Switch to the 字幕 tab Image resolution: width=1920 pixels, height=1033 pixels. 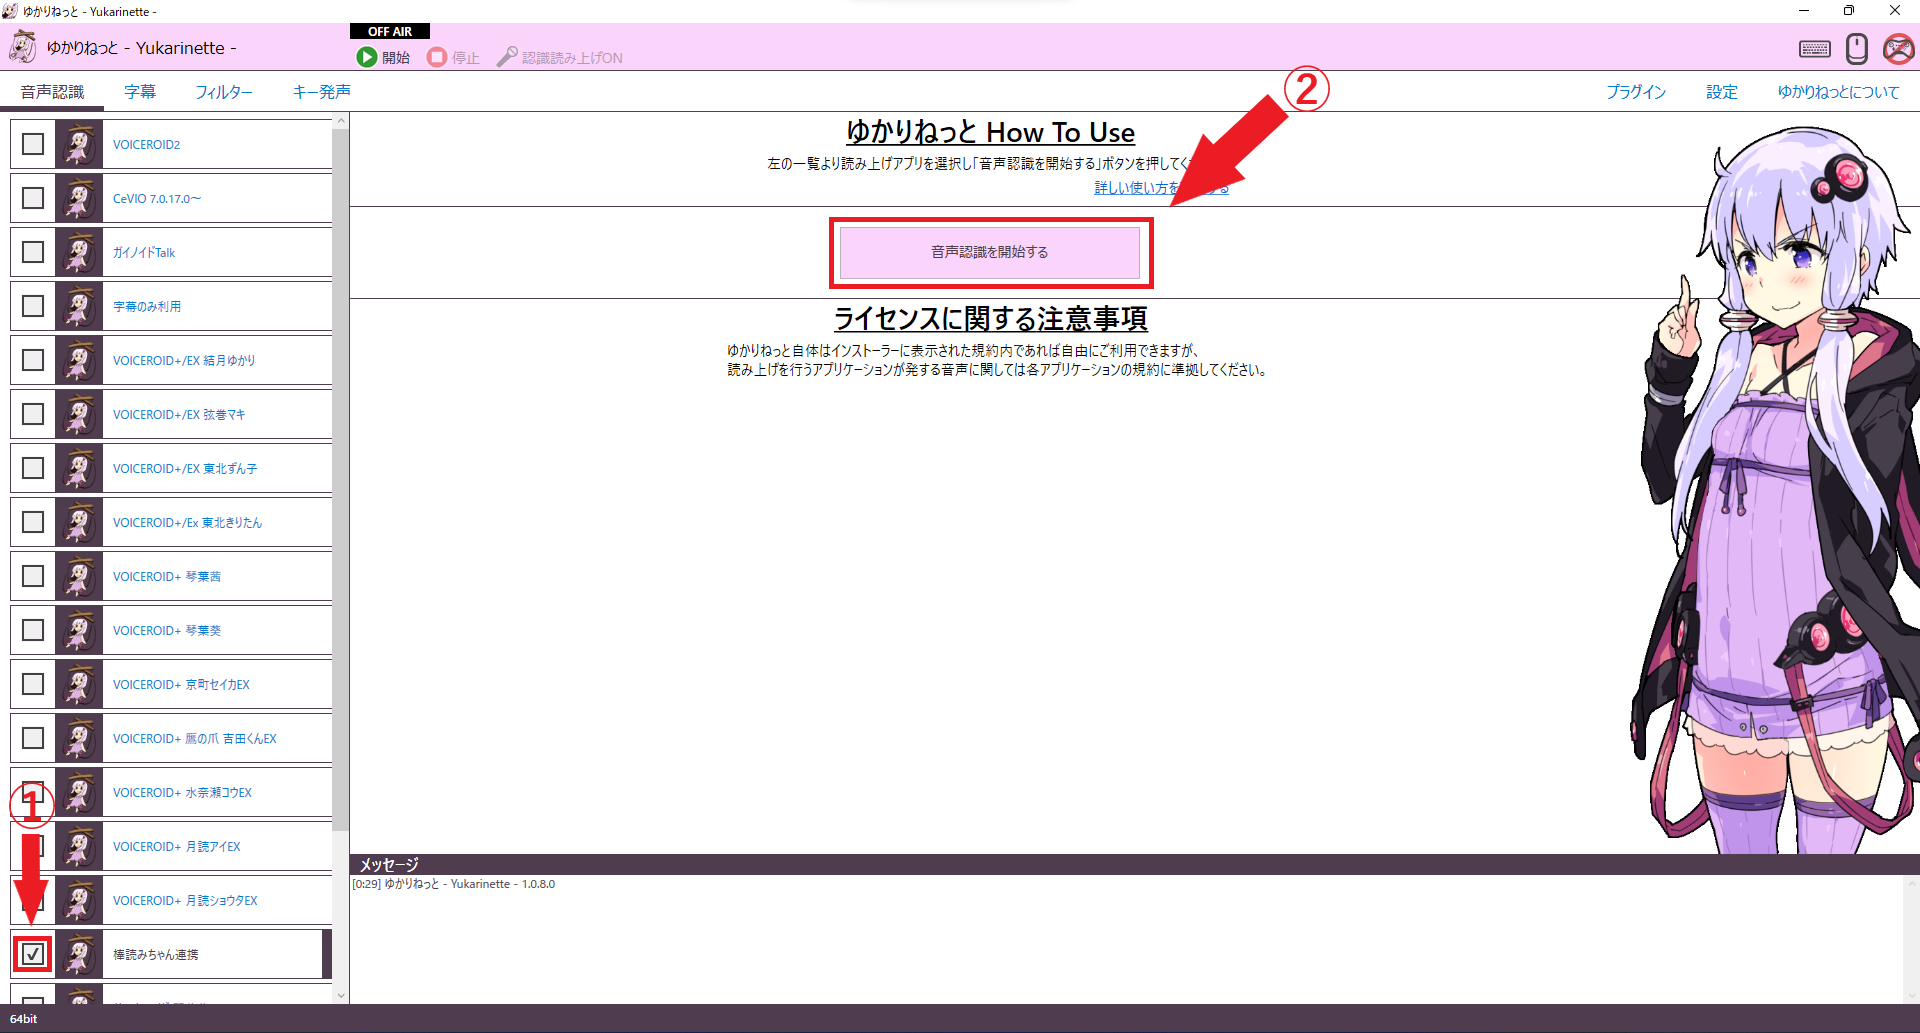(x=140, y=92)
